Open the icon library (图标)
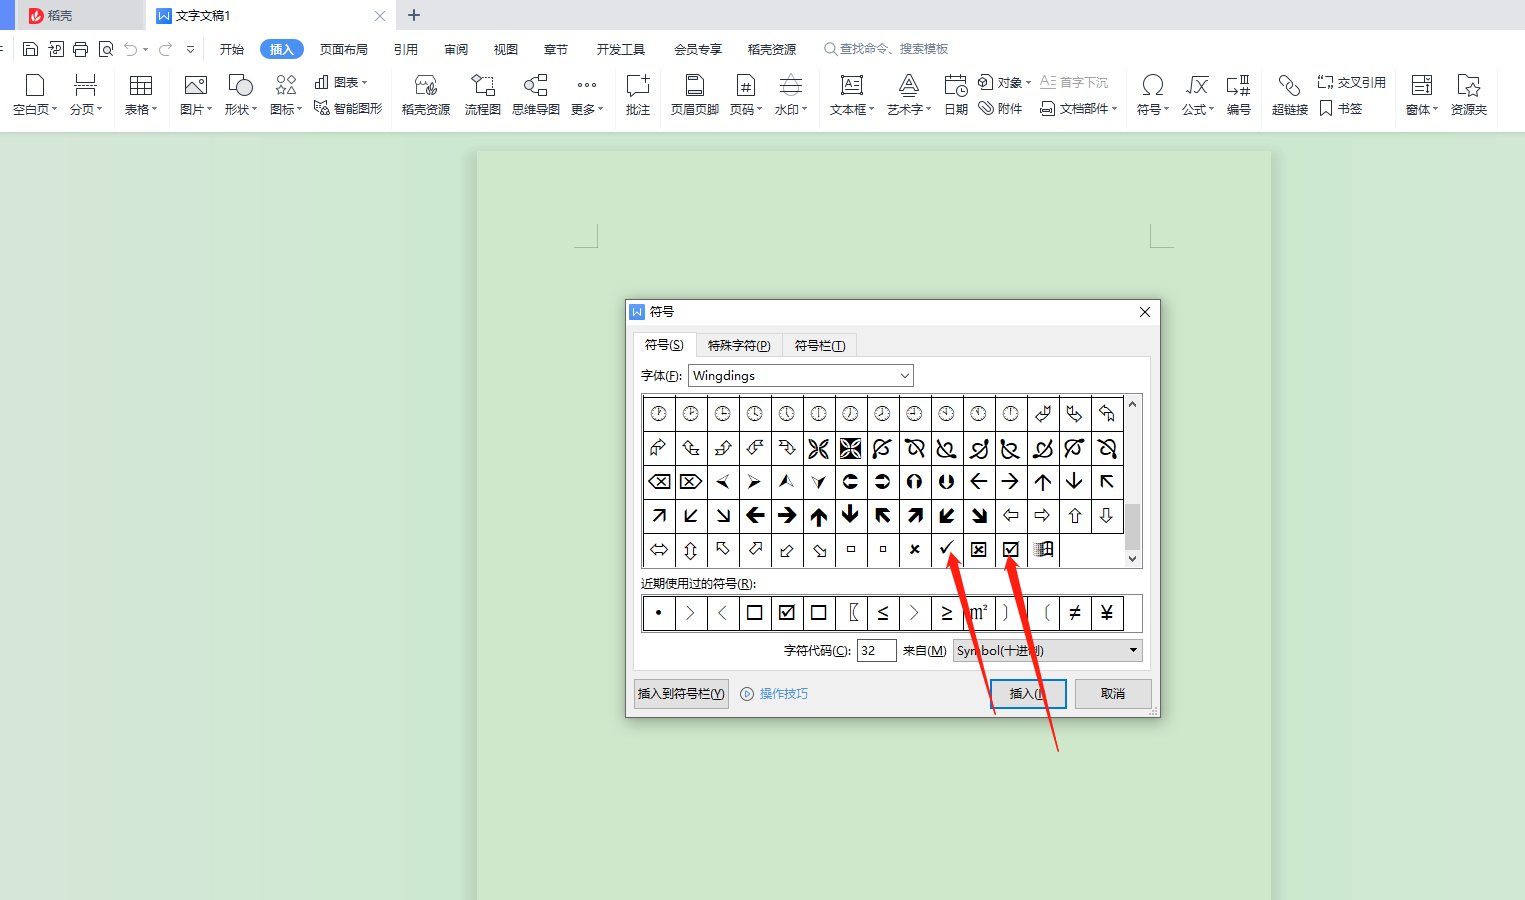Image resolution: width=1525 pixels, height=900 pixels. [286, 95]
